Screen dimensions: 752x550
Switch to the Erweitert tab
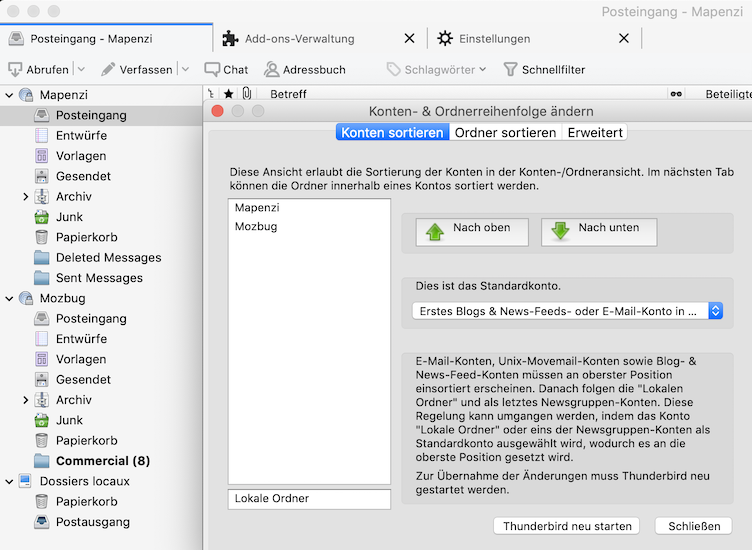[x=595, y=132]
